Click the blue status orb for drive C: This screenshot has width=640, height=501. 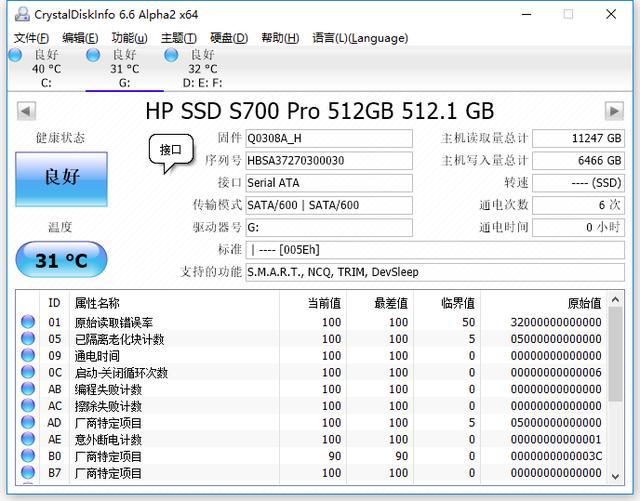coord(15,55)
